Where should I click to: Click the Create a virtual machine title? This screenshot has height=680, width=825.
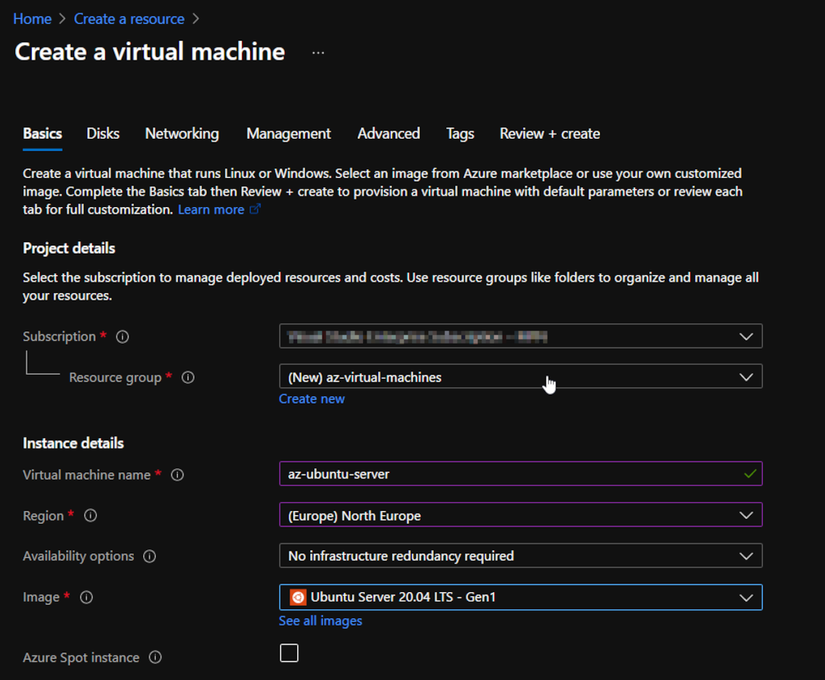[x=150, y=52]
